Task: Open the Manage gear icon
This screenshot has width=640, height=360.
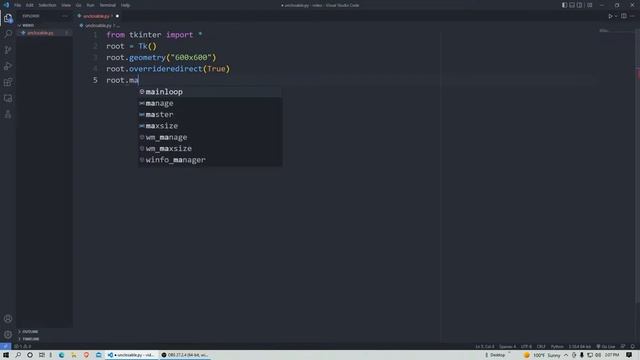Action: pos(8,335)
